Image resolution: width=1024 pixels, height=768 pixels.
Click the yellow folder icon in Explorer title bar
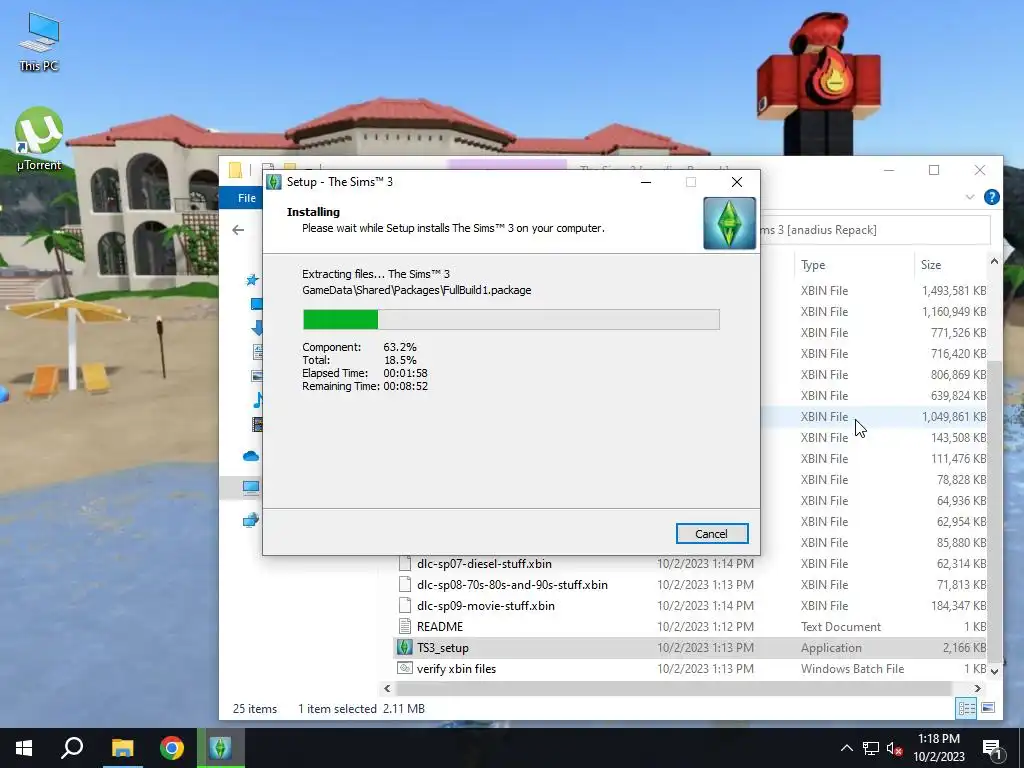235,170
